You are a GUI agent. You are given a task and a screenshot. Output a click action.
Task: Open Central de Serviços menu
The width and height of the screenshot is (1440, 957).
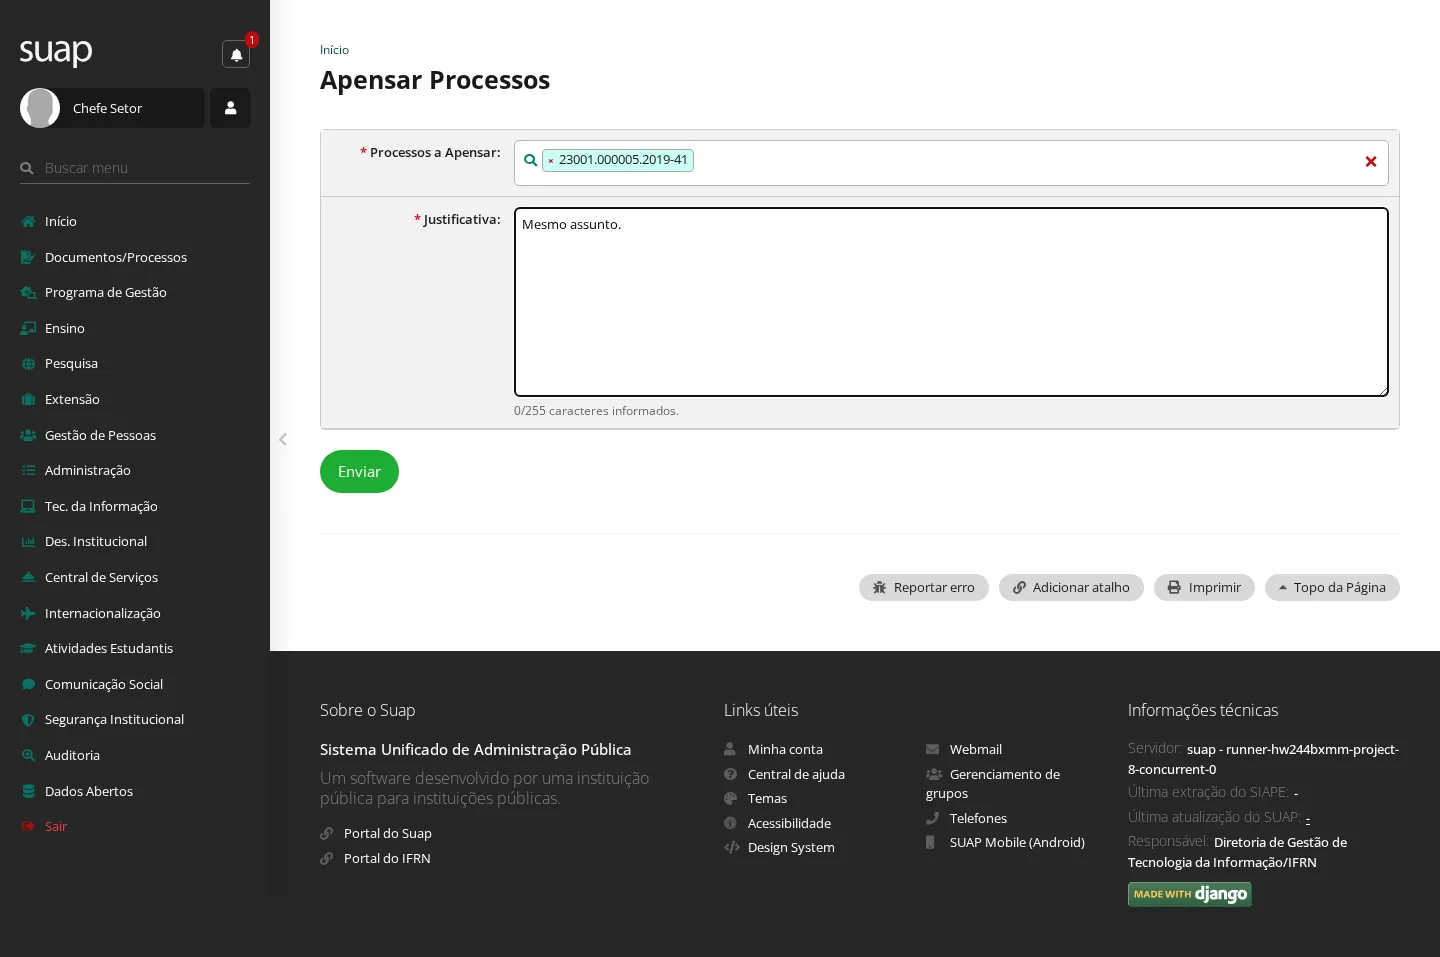[x=101, y=577]
